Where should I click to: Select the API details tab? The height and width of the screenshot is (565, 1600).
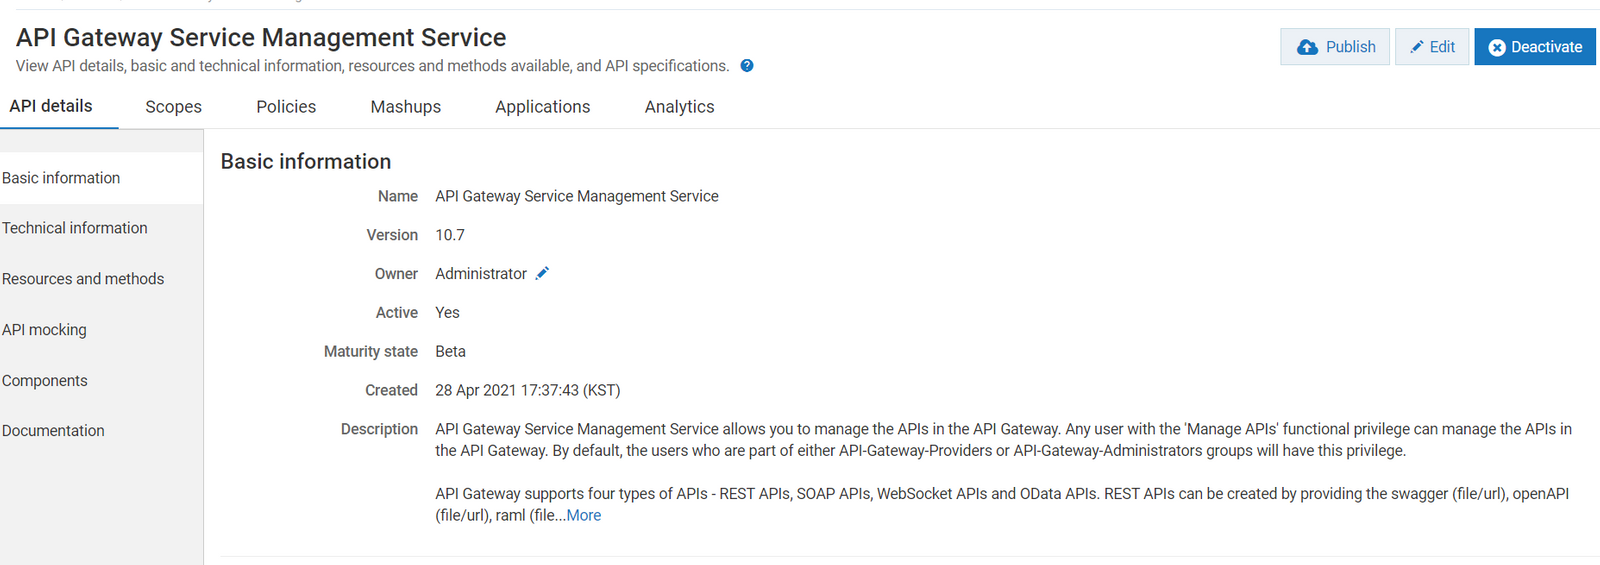[x=51, y=106]
